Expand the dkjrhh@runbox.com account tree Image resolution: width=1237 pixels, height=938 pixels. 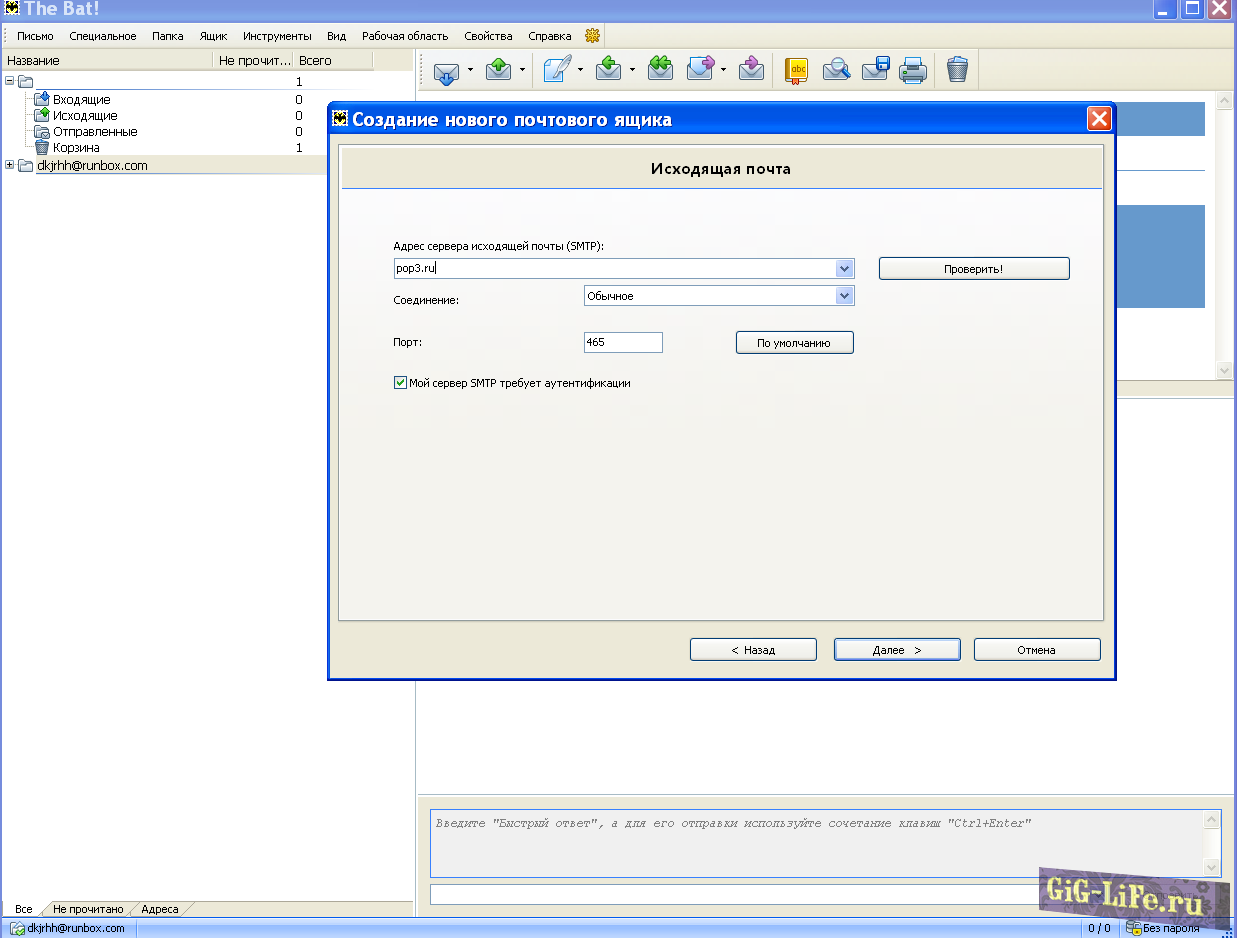[10, 165]
